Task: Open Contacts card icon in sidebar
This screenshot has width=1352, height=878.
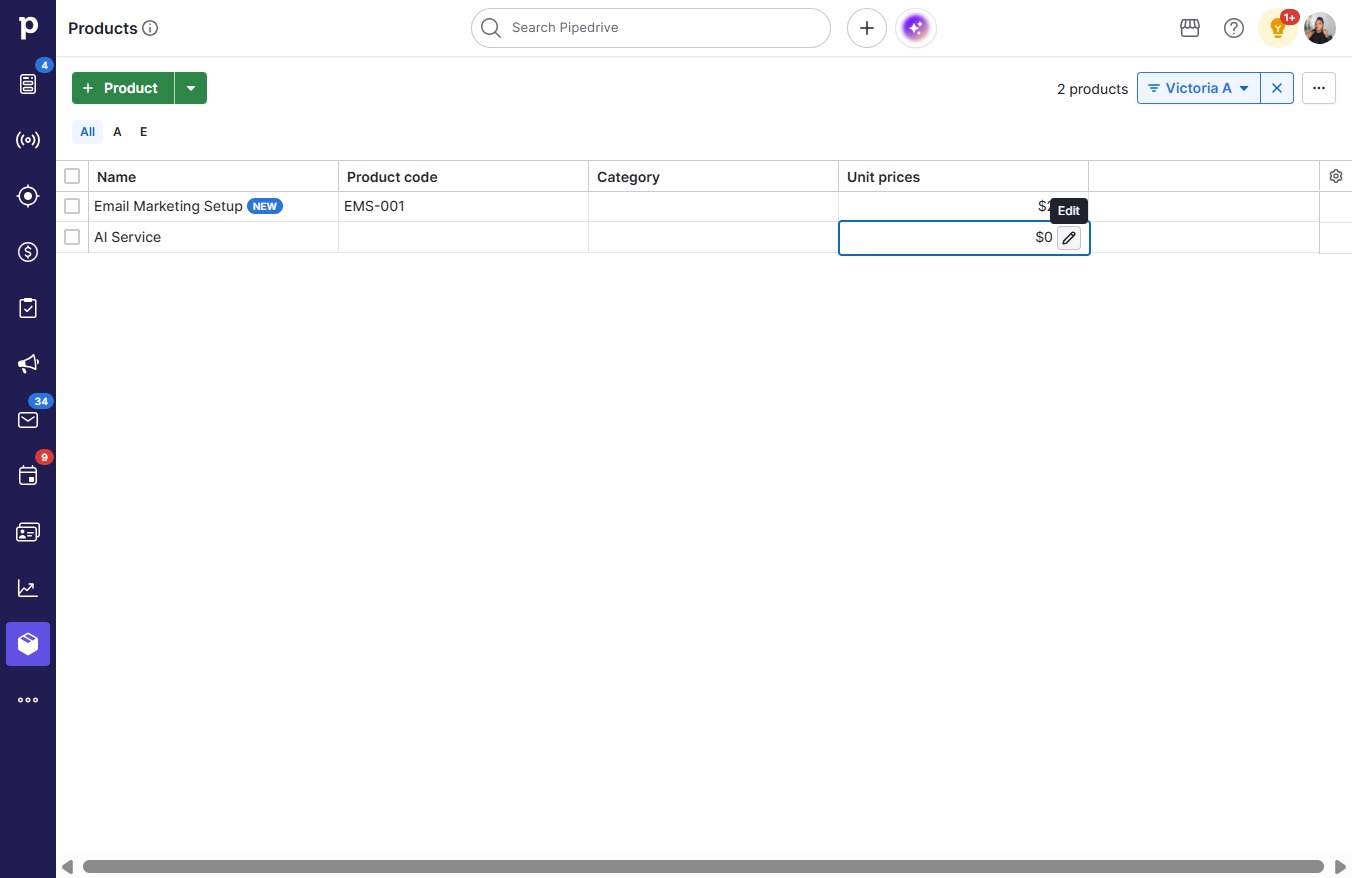Action: click(x=28, y=532)
